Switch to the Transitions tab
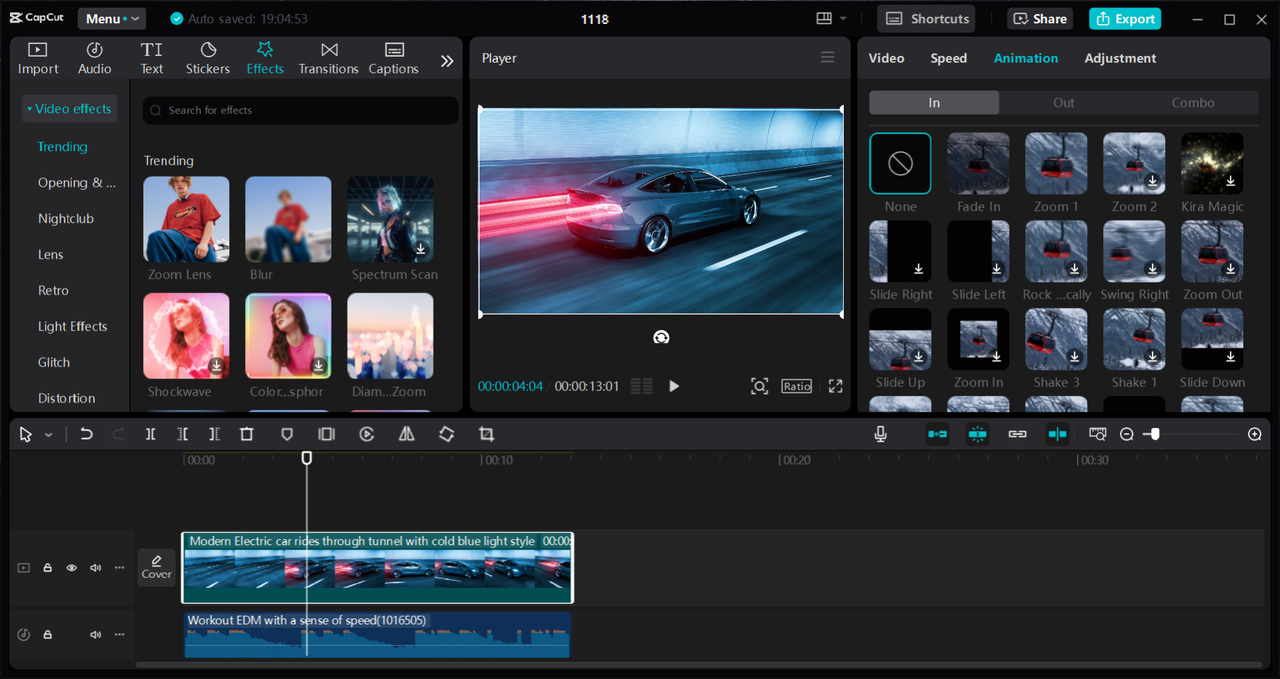 click(x=328, y=59)
